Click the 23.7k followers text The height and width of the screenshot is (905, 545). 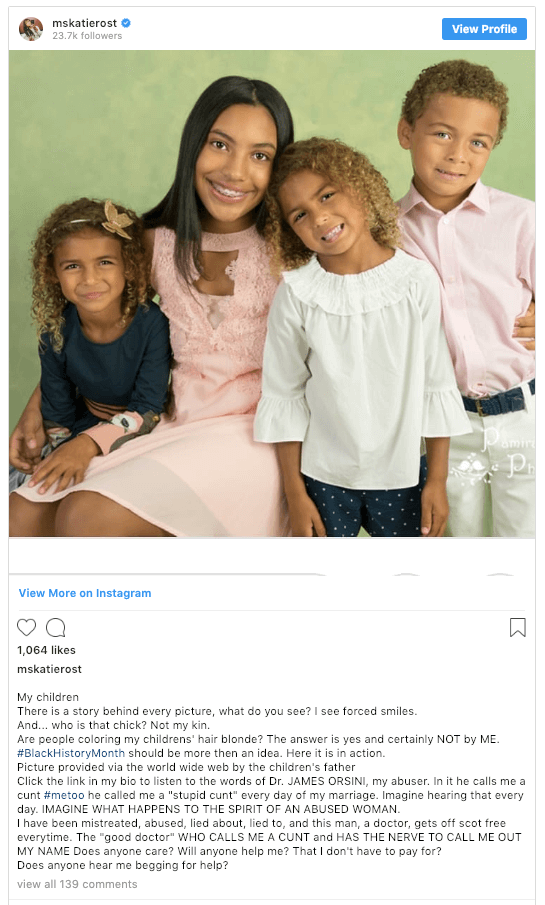87,36
